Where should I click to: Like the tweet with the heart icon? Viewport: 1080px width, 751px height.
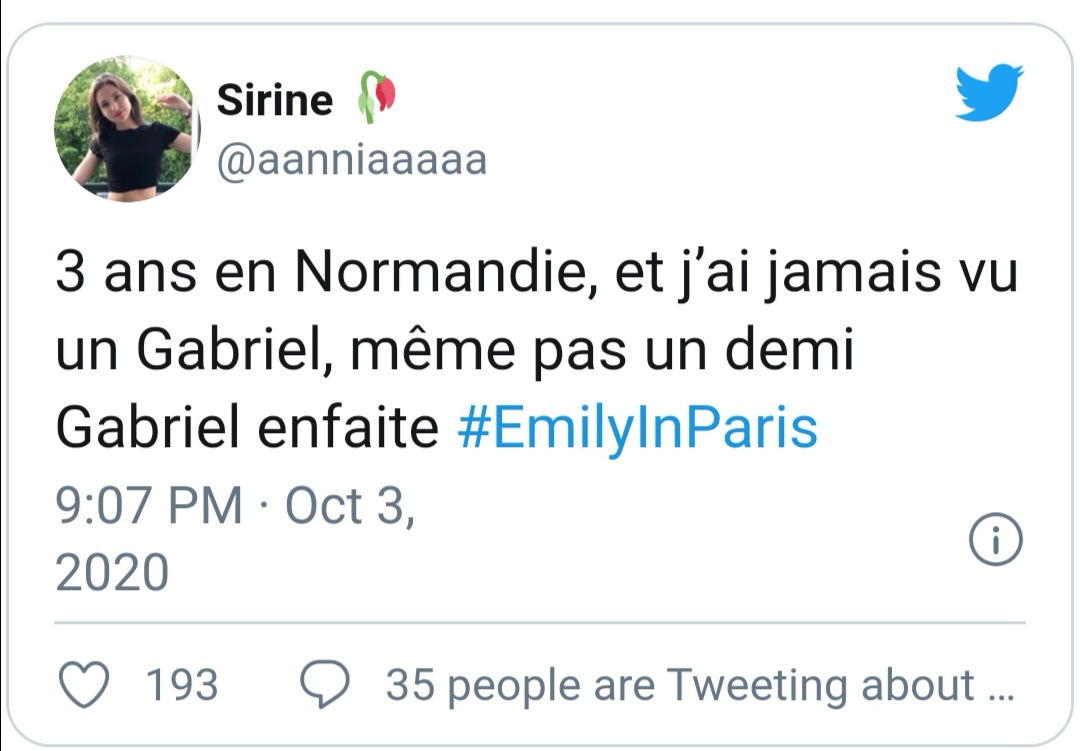point(84,685)
